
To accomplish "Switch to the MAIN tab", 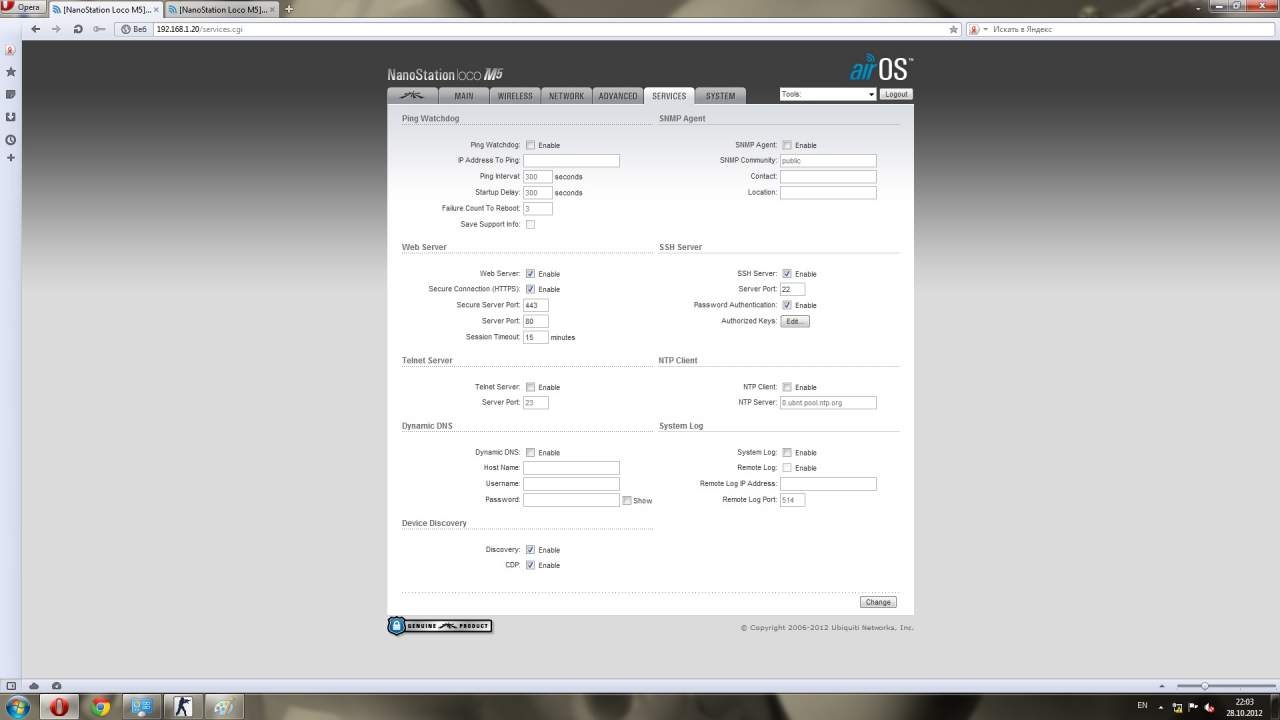I will click(x=464, y=96).
